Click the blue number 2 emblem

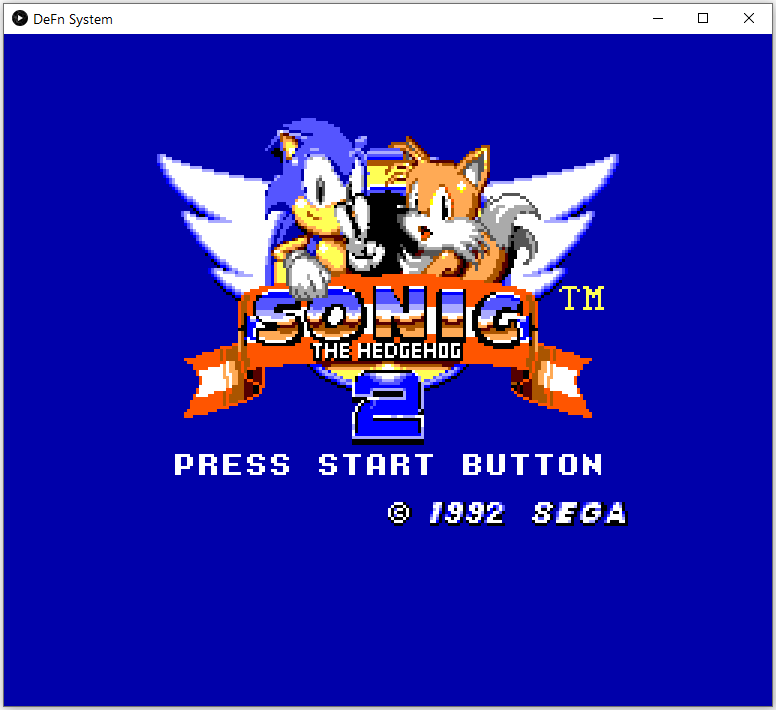(388, 405)
